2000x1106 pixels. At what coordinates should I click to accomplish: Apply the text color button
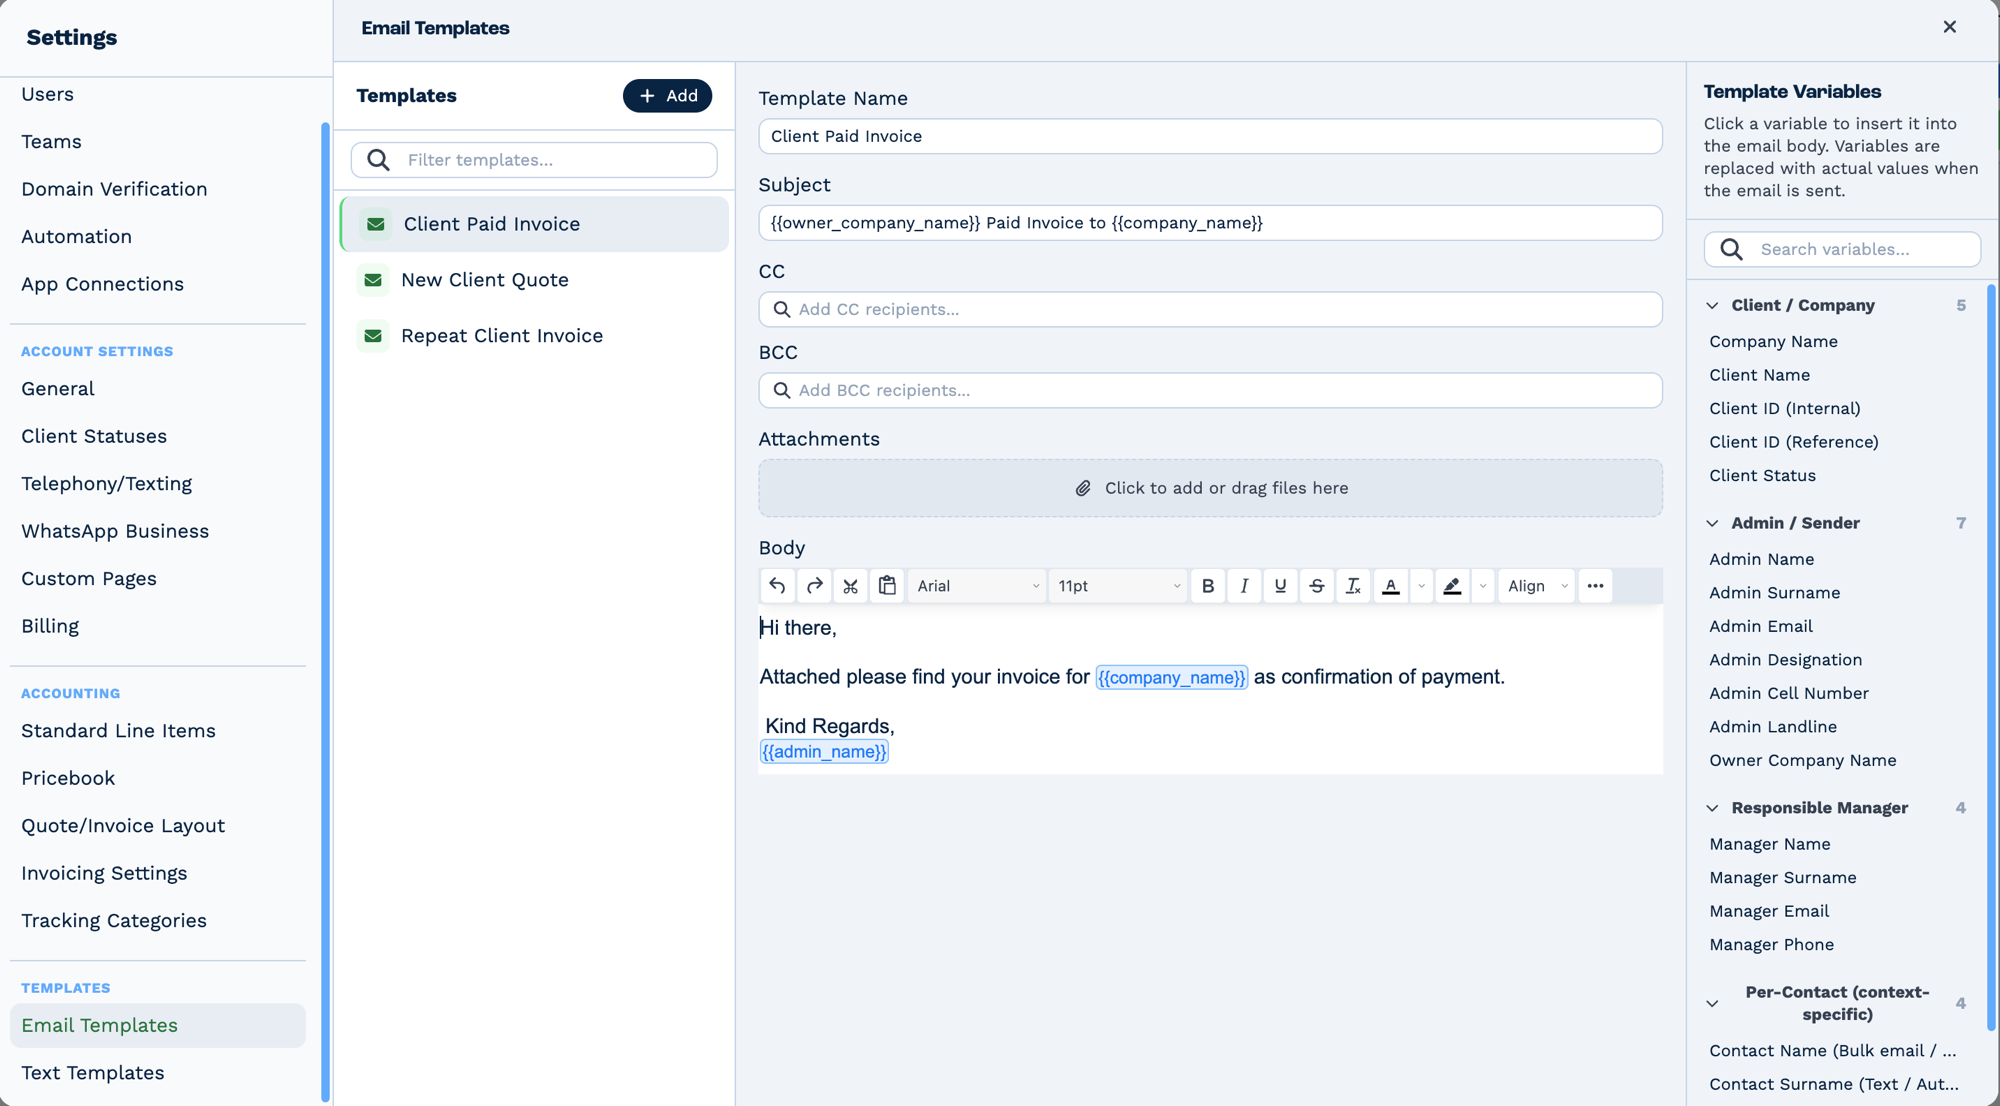click(x=1390, y=586)
